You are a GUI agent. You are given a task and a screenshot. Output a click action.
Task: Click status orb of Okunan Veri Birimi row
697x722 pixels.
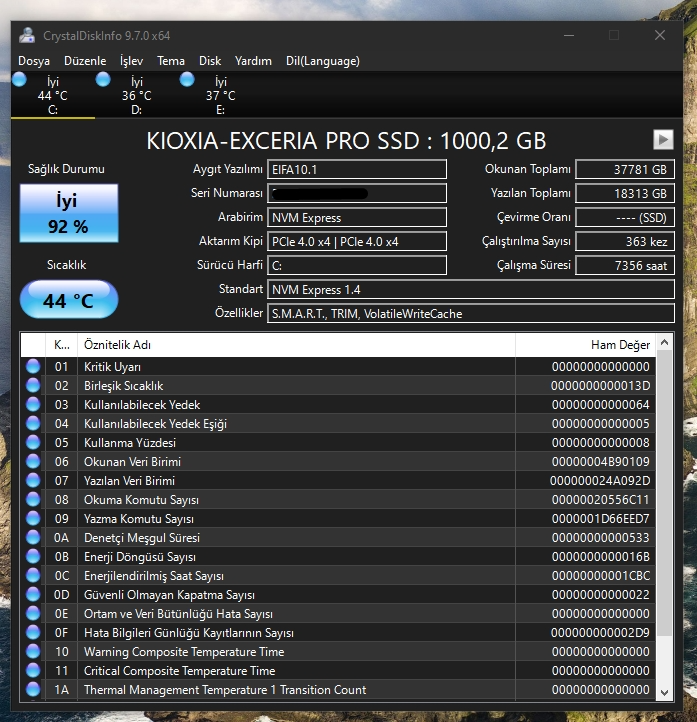point(33,461)
